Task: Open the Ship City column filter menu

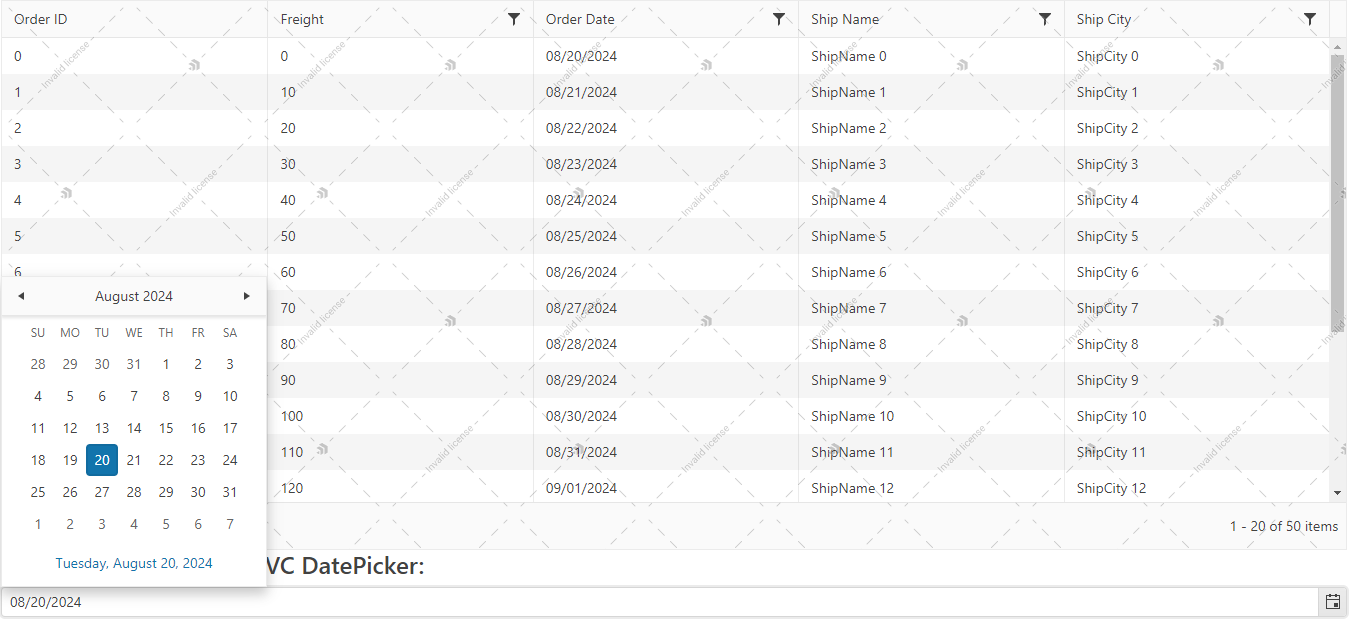Action: tap(1310, 18)
